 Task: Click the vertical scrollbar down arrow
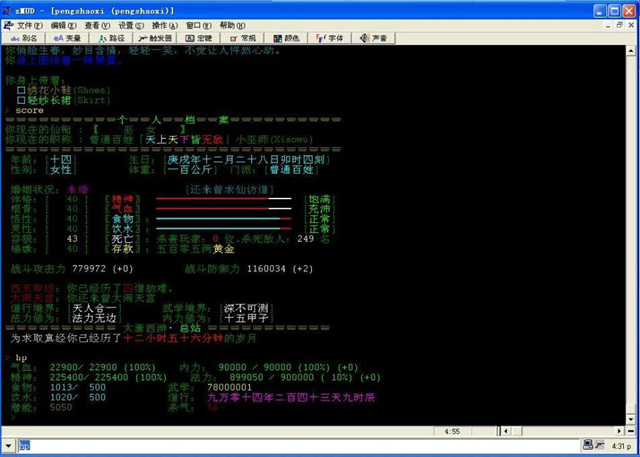[631, 419]
